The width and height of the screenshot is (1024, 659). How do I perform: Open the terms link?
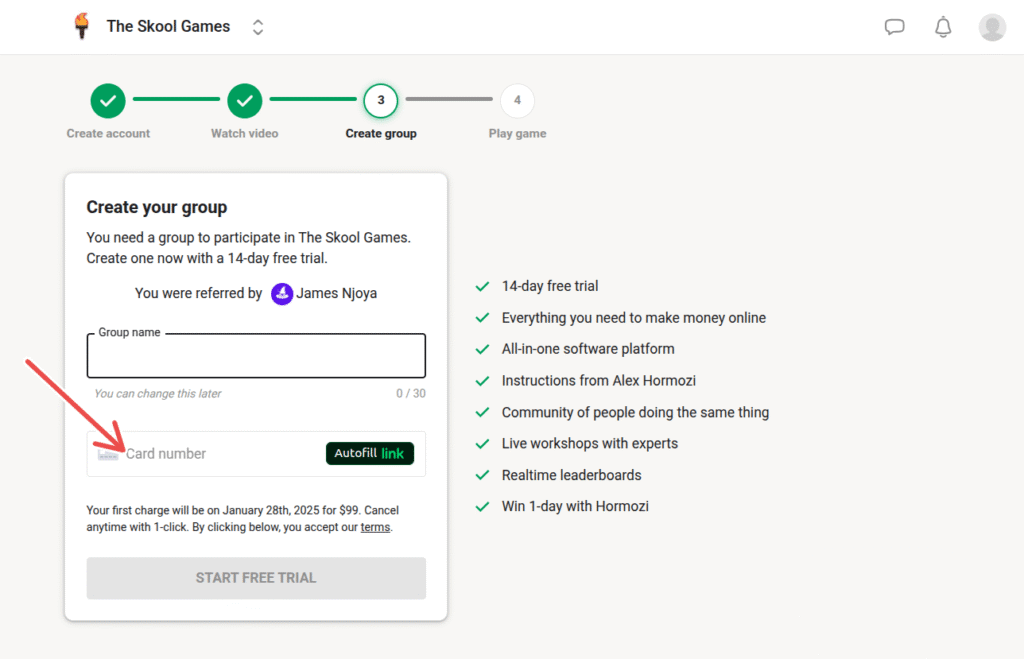pos(375,527)
